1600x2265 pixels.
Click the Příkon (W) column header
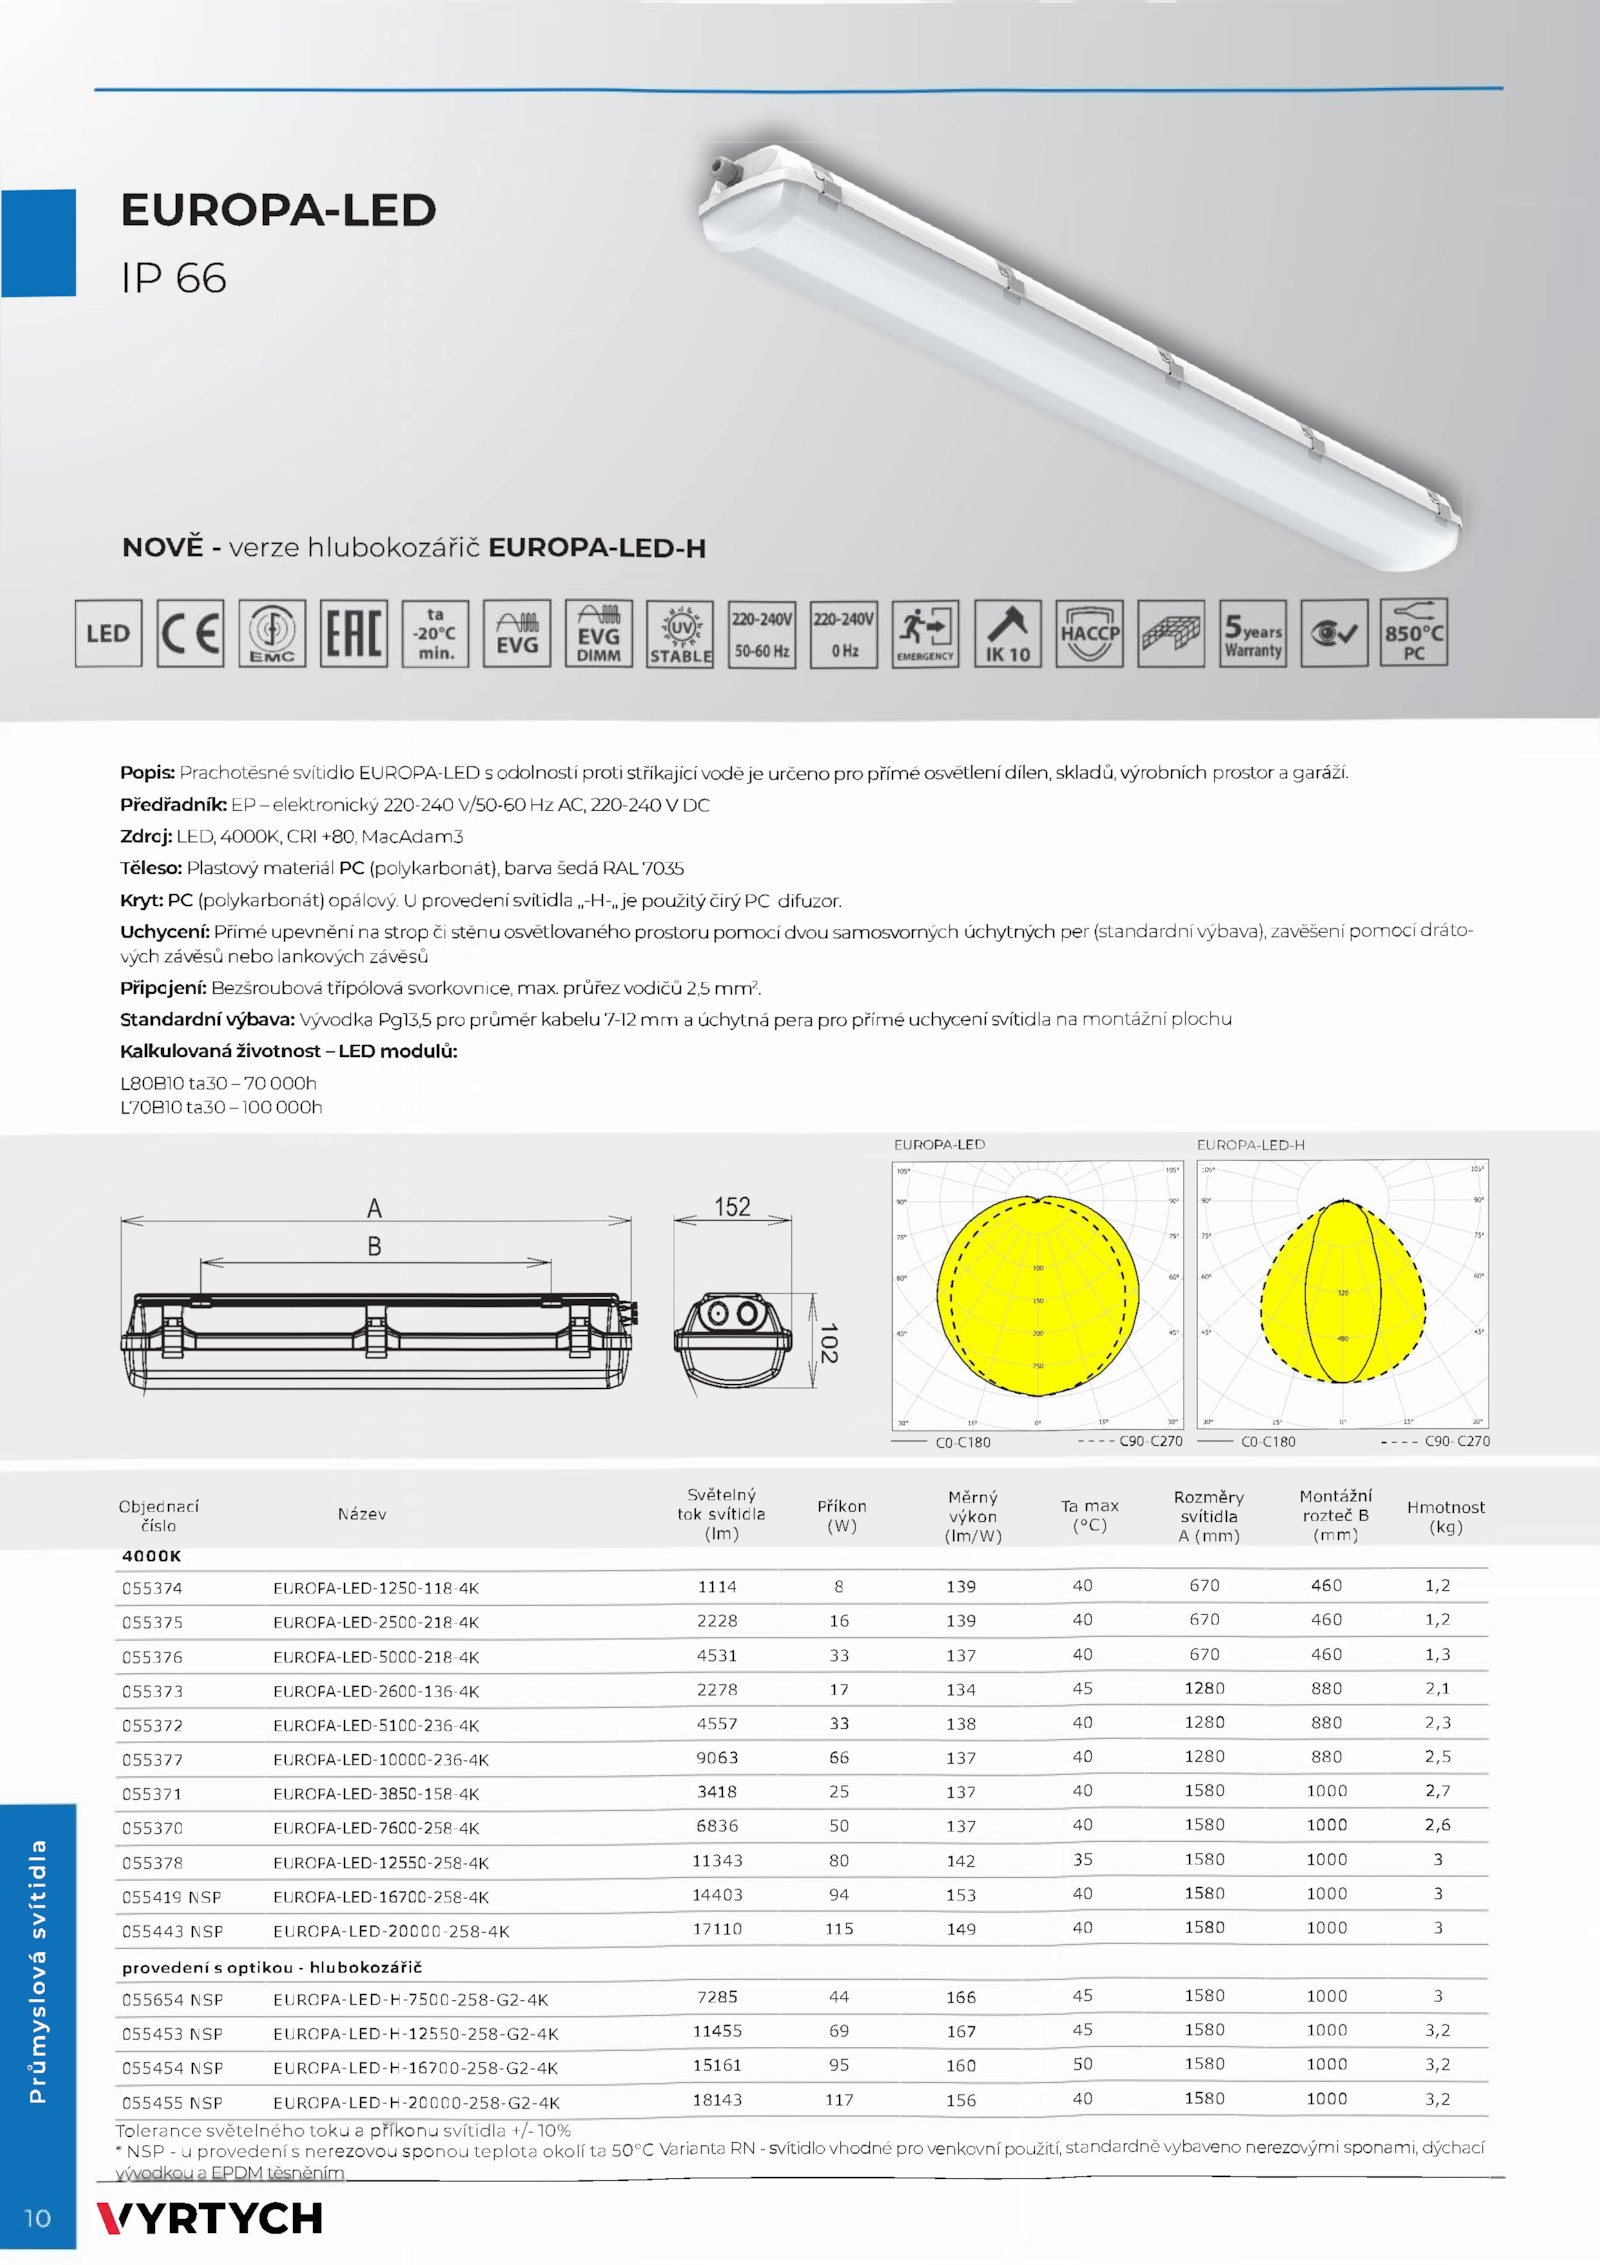842,1515
